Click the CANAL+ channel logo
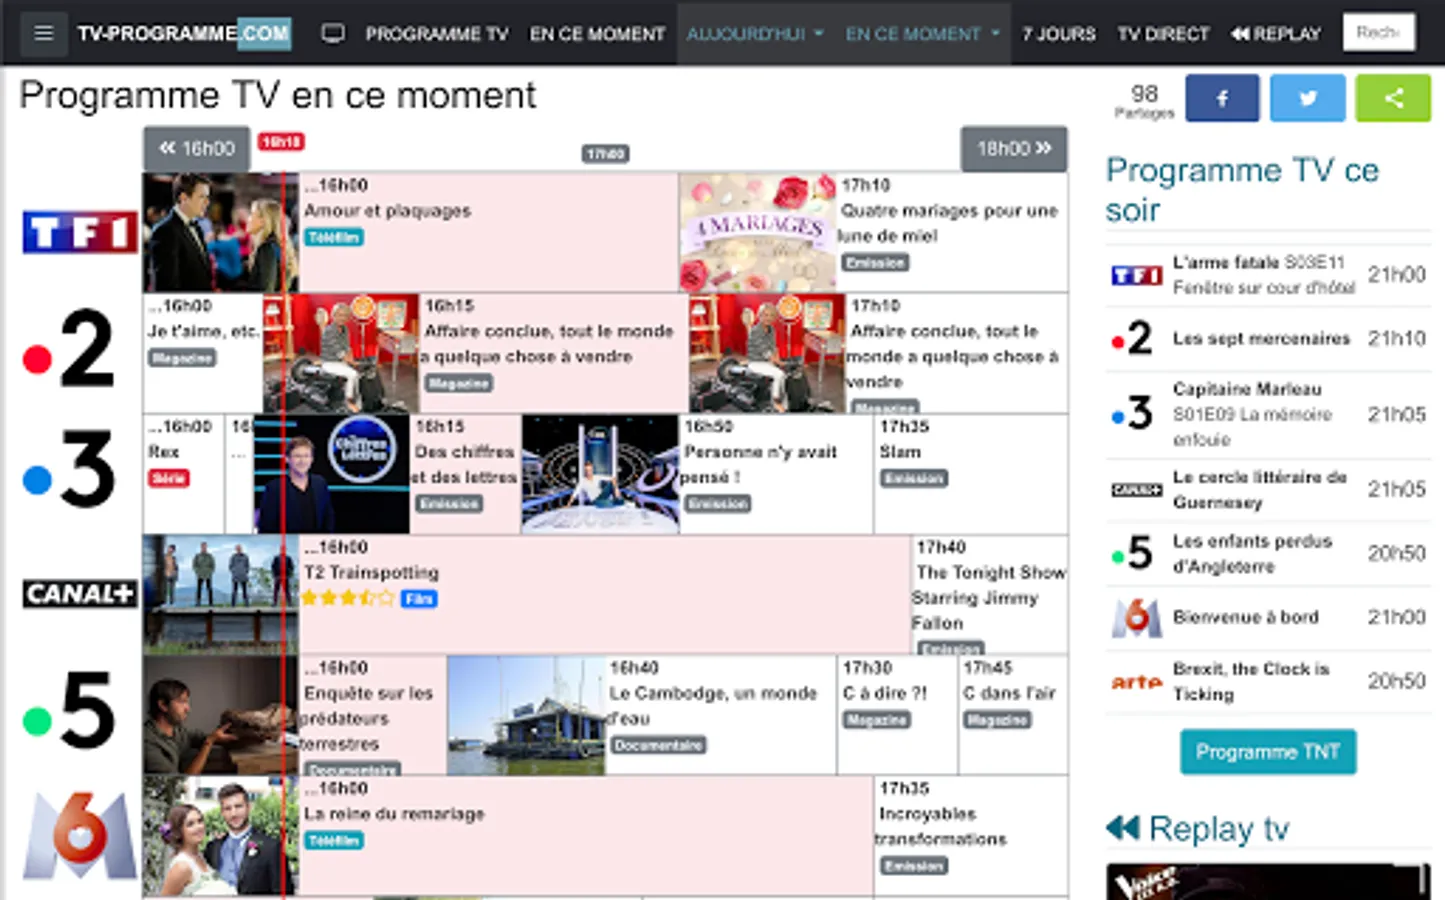 pyautogui.click(x=78, y=593)
